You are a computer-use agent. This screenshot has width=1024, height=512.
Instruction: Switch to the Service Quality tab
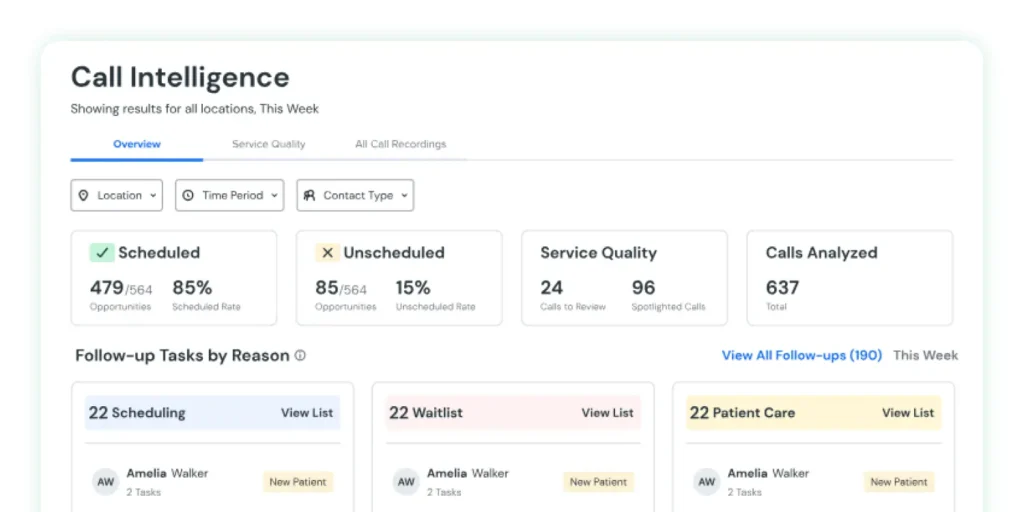pyautogui.click(x=268, y=144)
